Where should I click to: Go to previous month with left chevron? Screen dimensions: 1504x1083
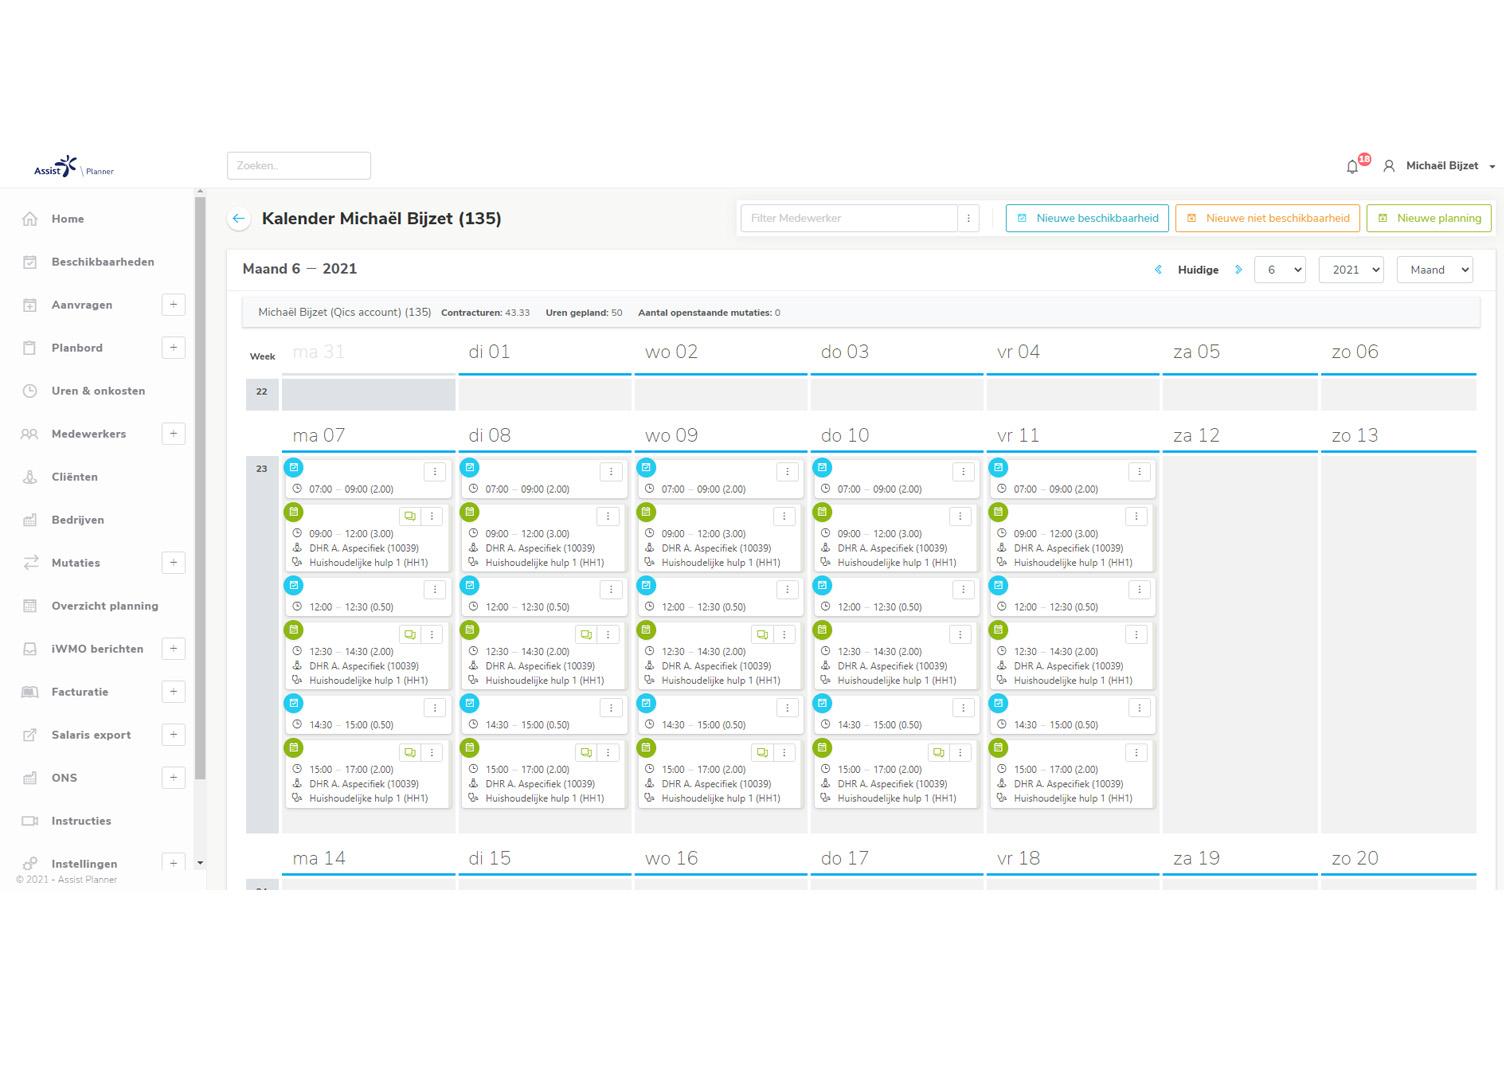[1158, 270]
